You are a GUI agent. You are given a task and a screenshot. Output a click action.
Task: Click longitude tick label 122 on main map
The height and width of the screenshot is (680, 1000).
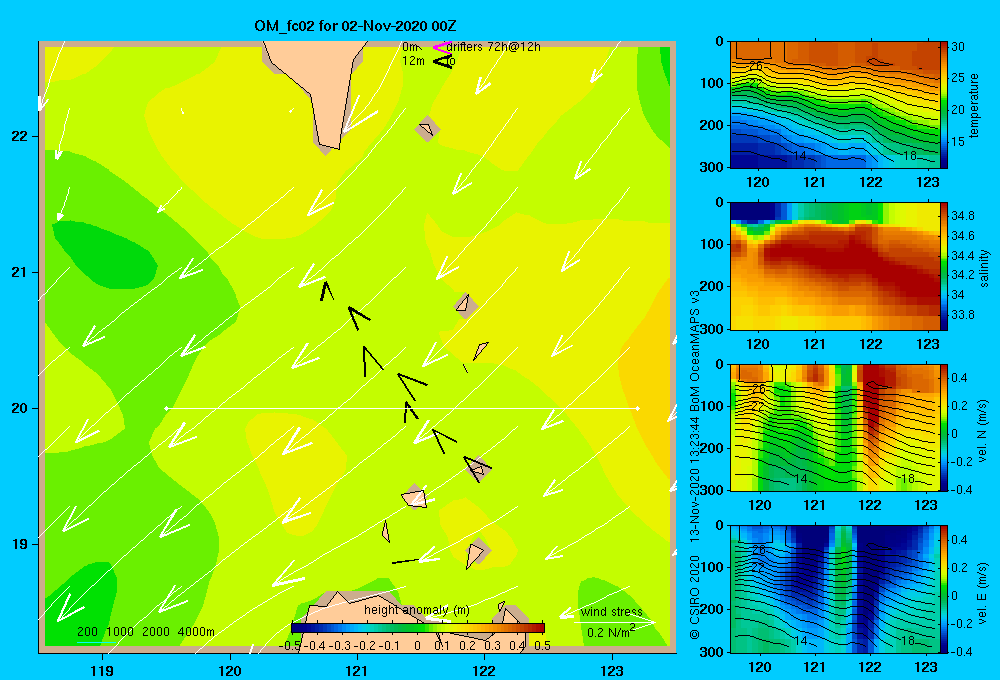(484, 670)
